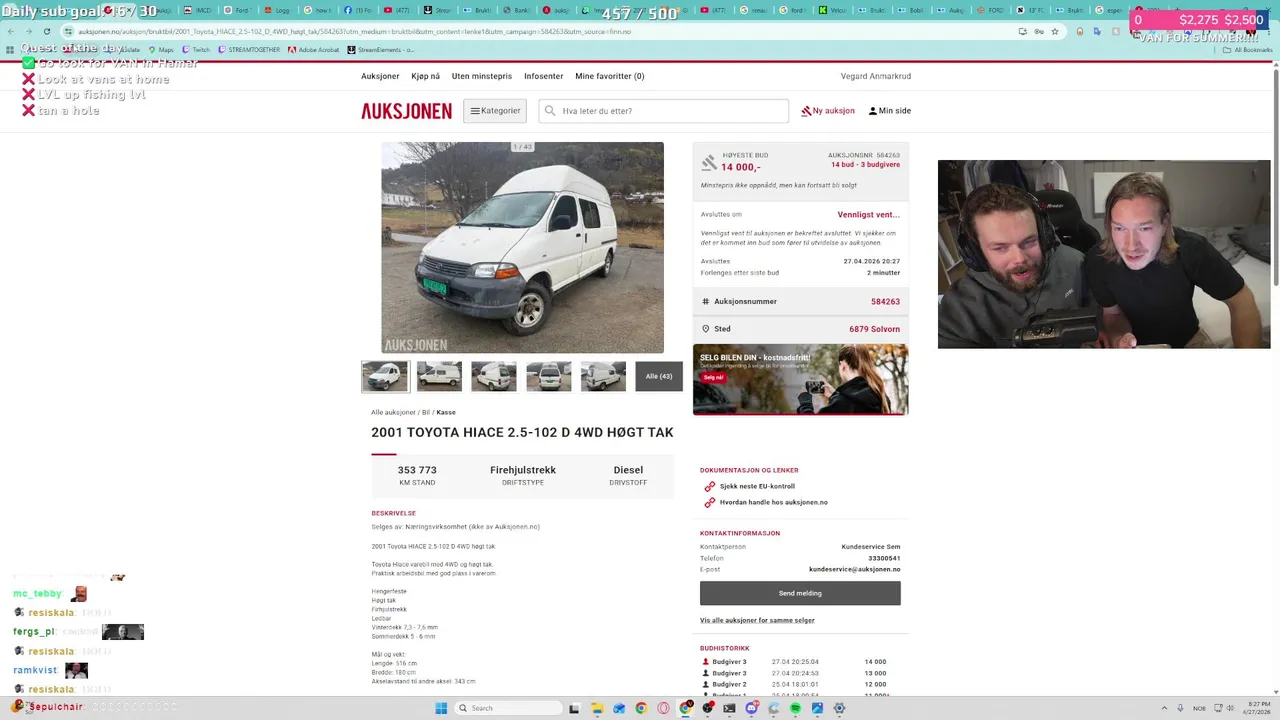
Task: Select the second van thumbnail
Action: 439,376
